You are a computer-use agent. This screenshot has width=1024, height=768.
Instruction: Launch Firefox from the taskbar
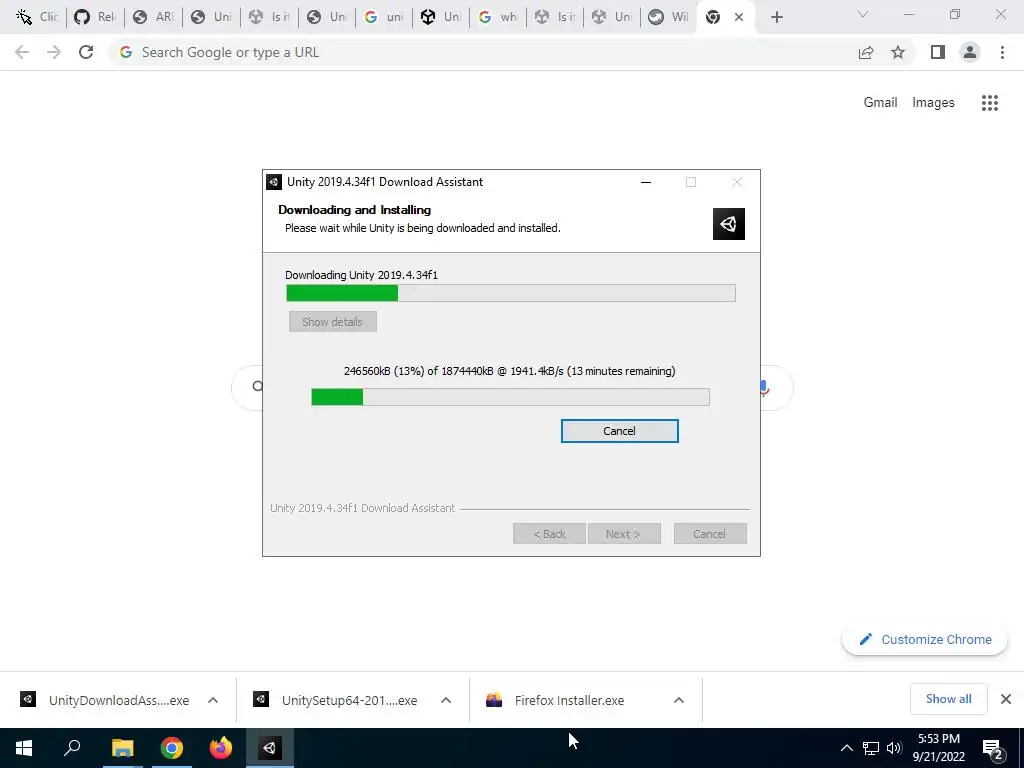pos(221,748)
